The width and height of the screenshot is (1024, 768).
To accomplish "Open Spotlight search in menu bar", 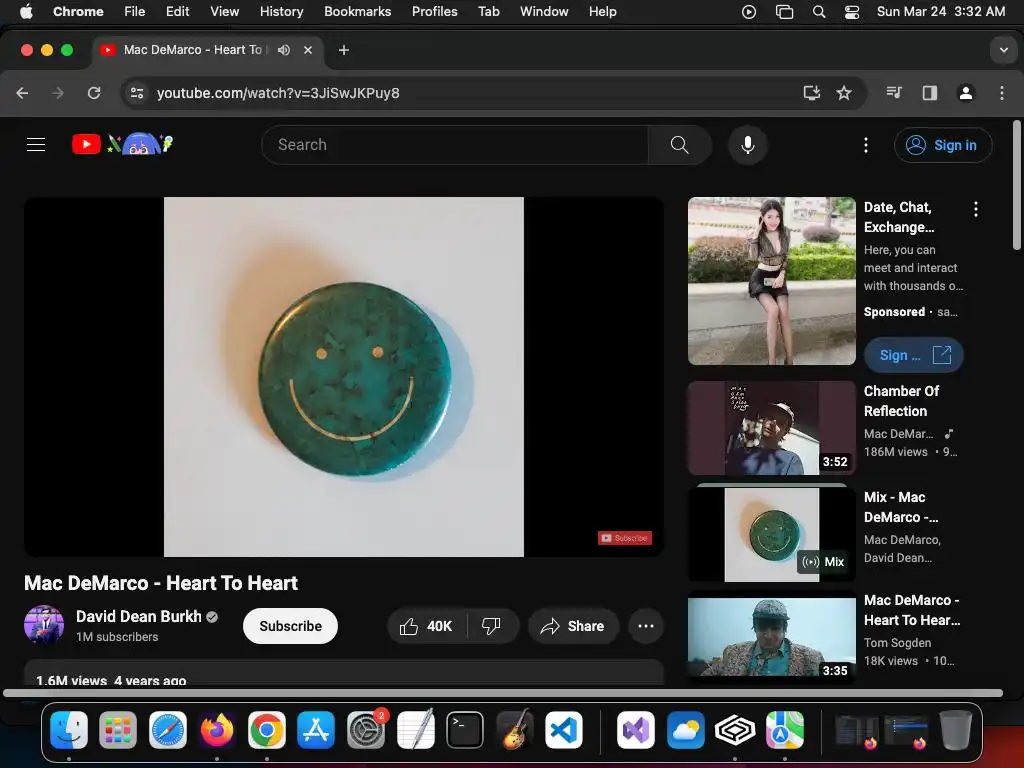I will (x=818, y=12).
